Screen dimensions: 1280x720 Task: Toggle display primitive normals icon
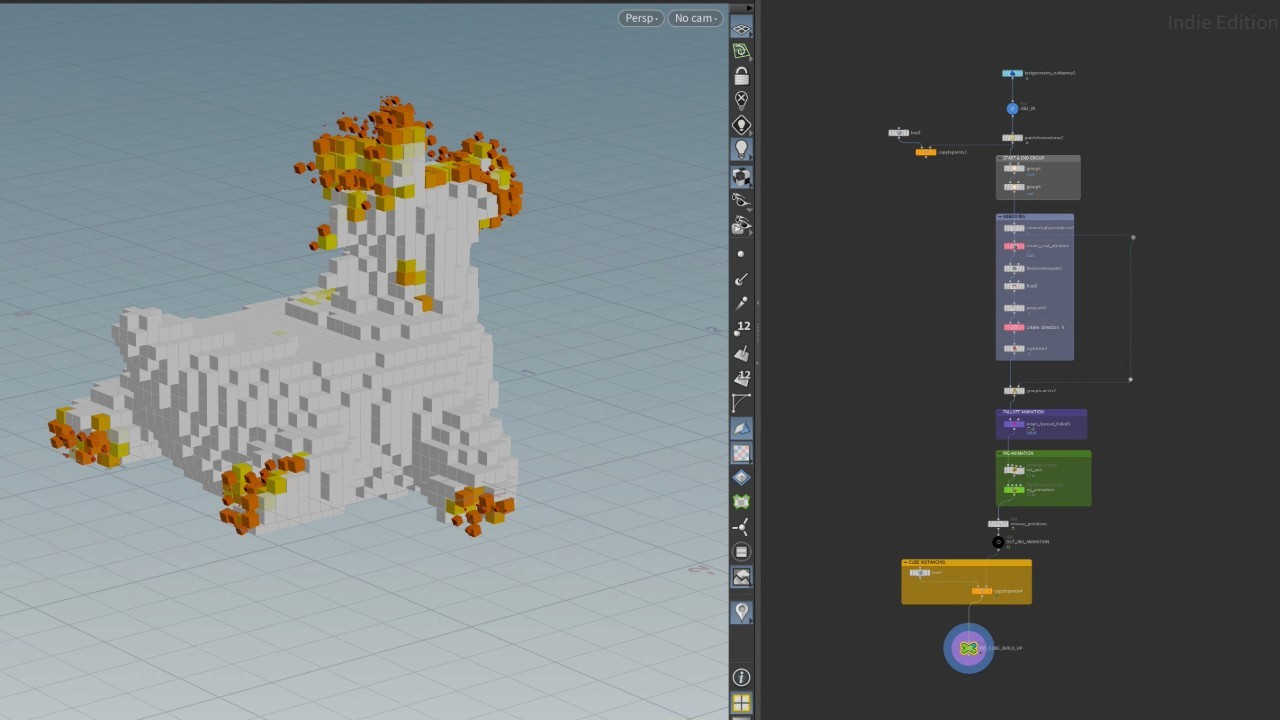tap(741, 353)
